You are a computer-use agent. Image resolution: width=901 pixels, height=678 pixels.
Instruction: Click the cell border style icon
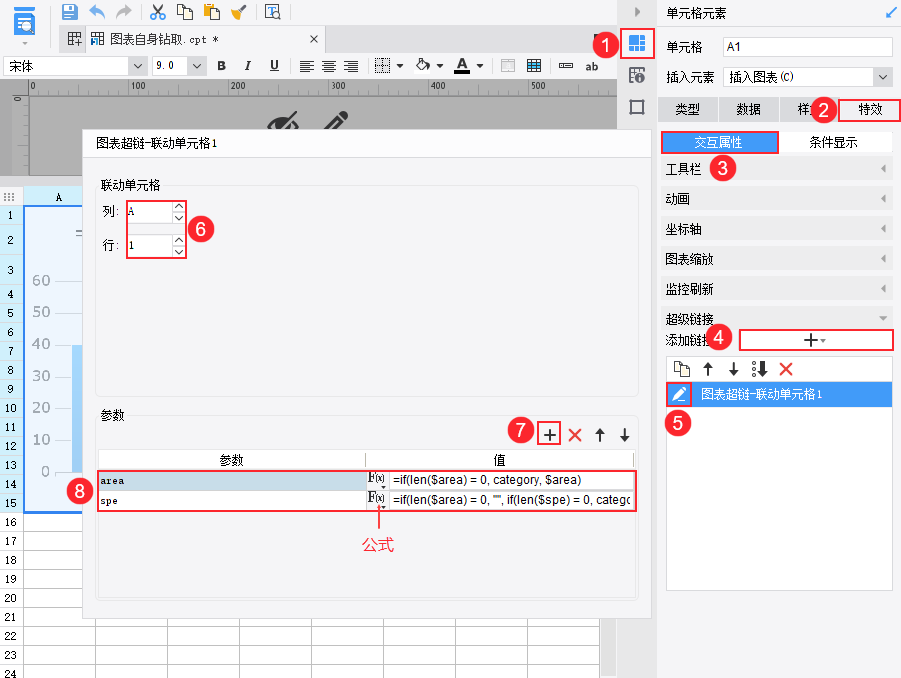[x=382, y=66]
